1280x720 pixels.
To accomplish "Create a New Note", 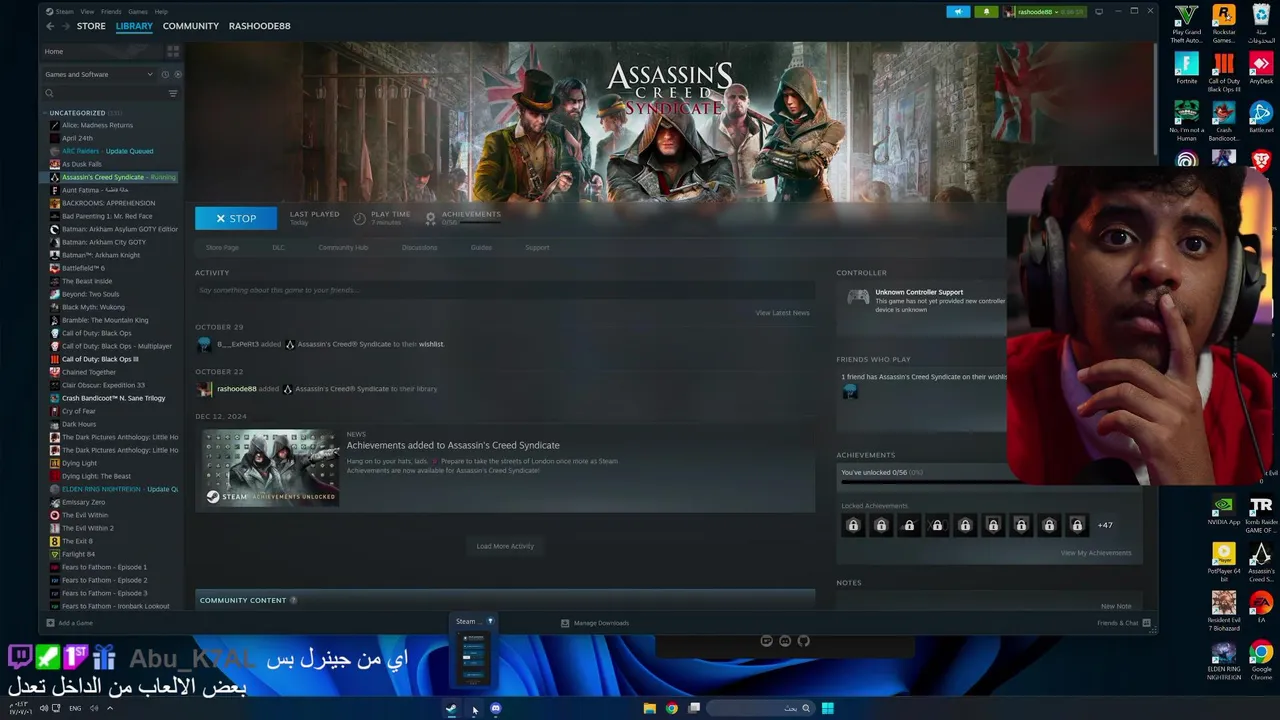I will 1116,606.
